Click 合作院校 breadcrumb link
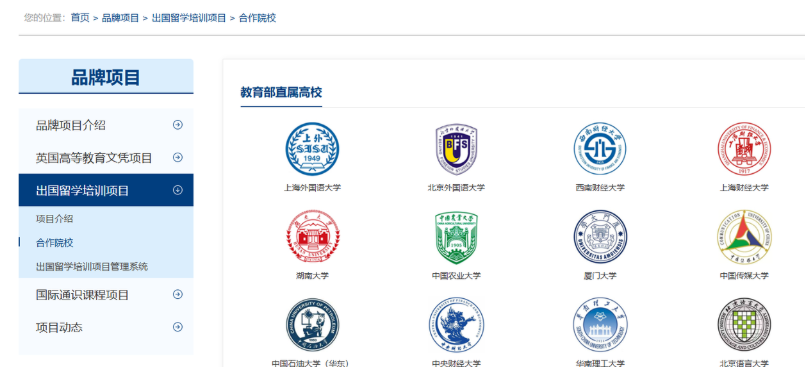The height and width of the screenshot is (367, 805). pyautogui.click(x=258, y=18)
